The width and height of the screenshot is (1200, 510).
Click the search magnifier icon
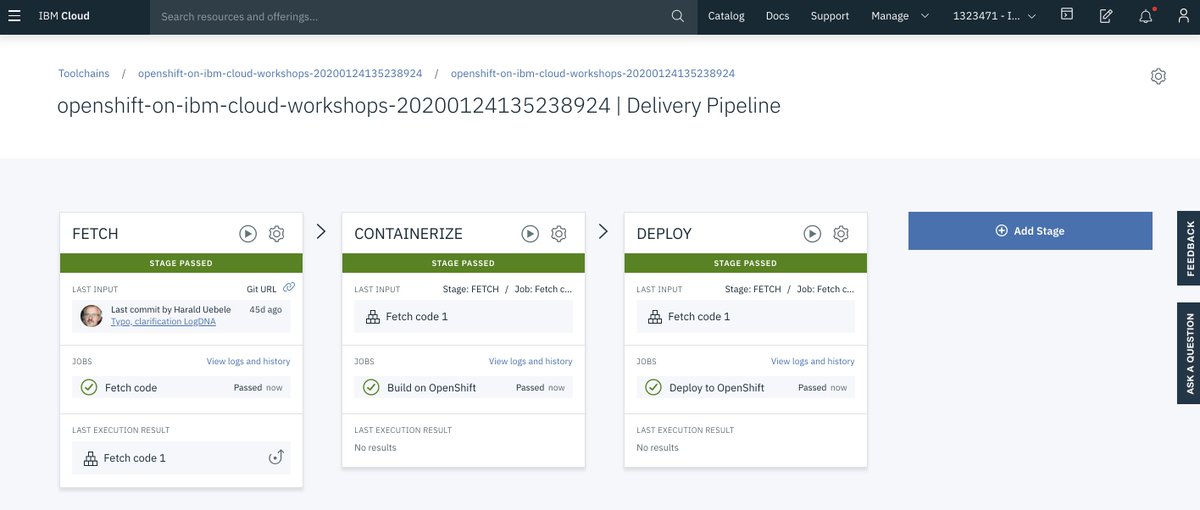678,16
